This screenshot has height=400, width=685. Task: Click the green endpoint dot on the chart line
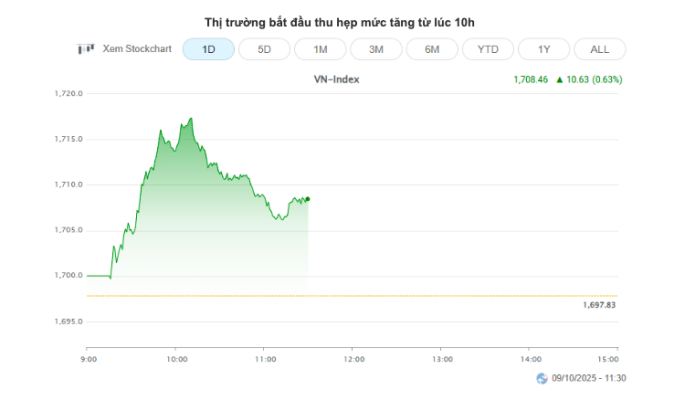click(x=307, y=199)
